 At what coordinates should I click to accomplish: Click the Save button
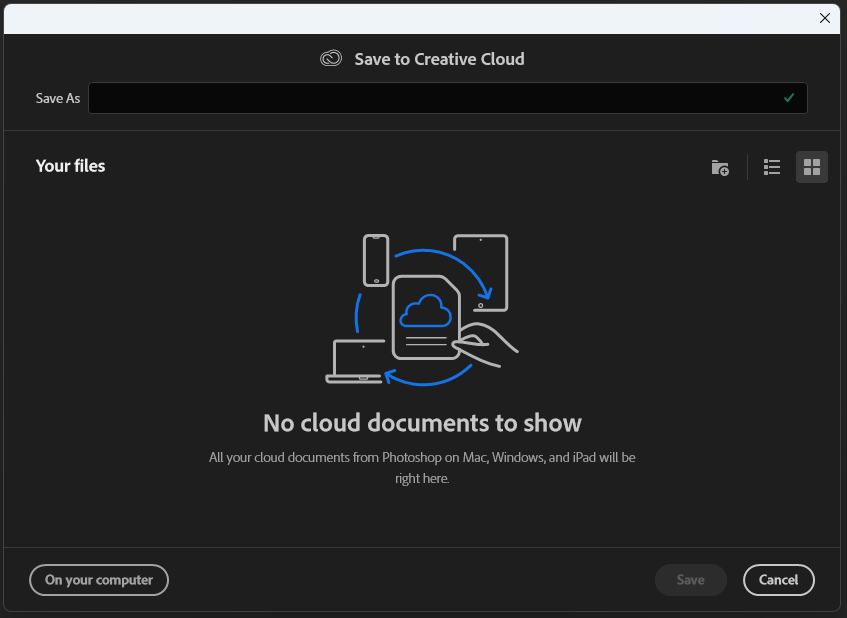[690, 580]
